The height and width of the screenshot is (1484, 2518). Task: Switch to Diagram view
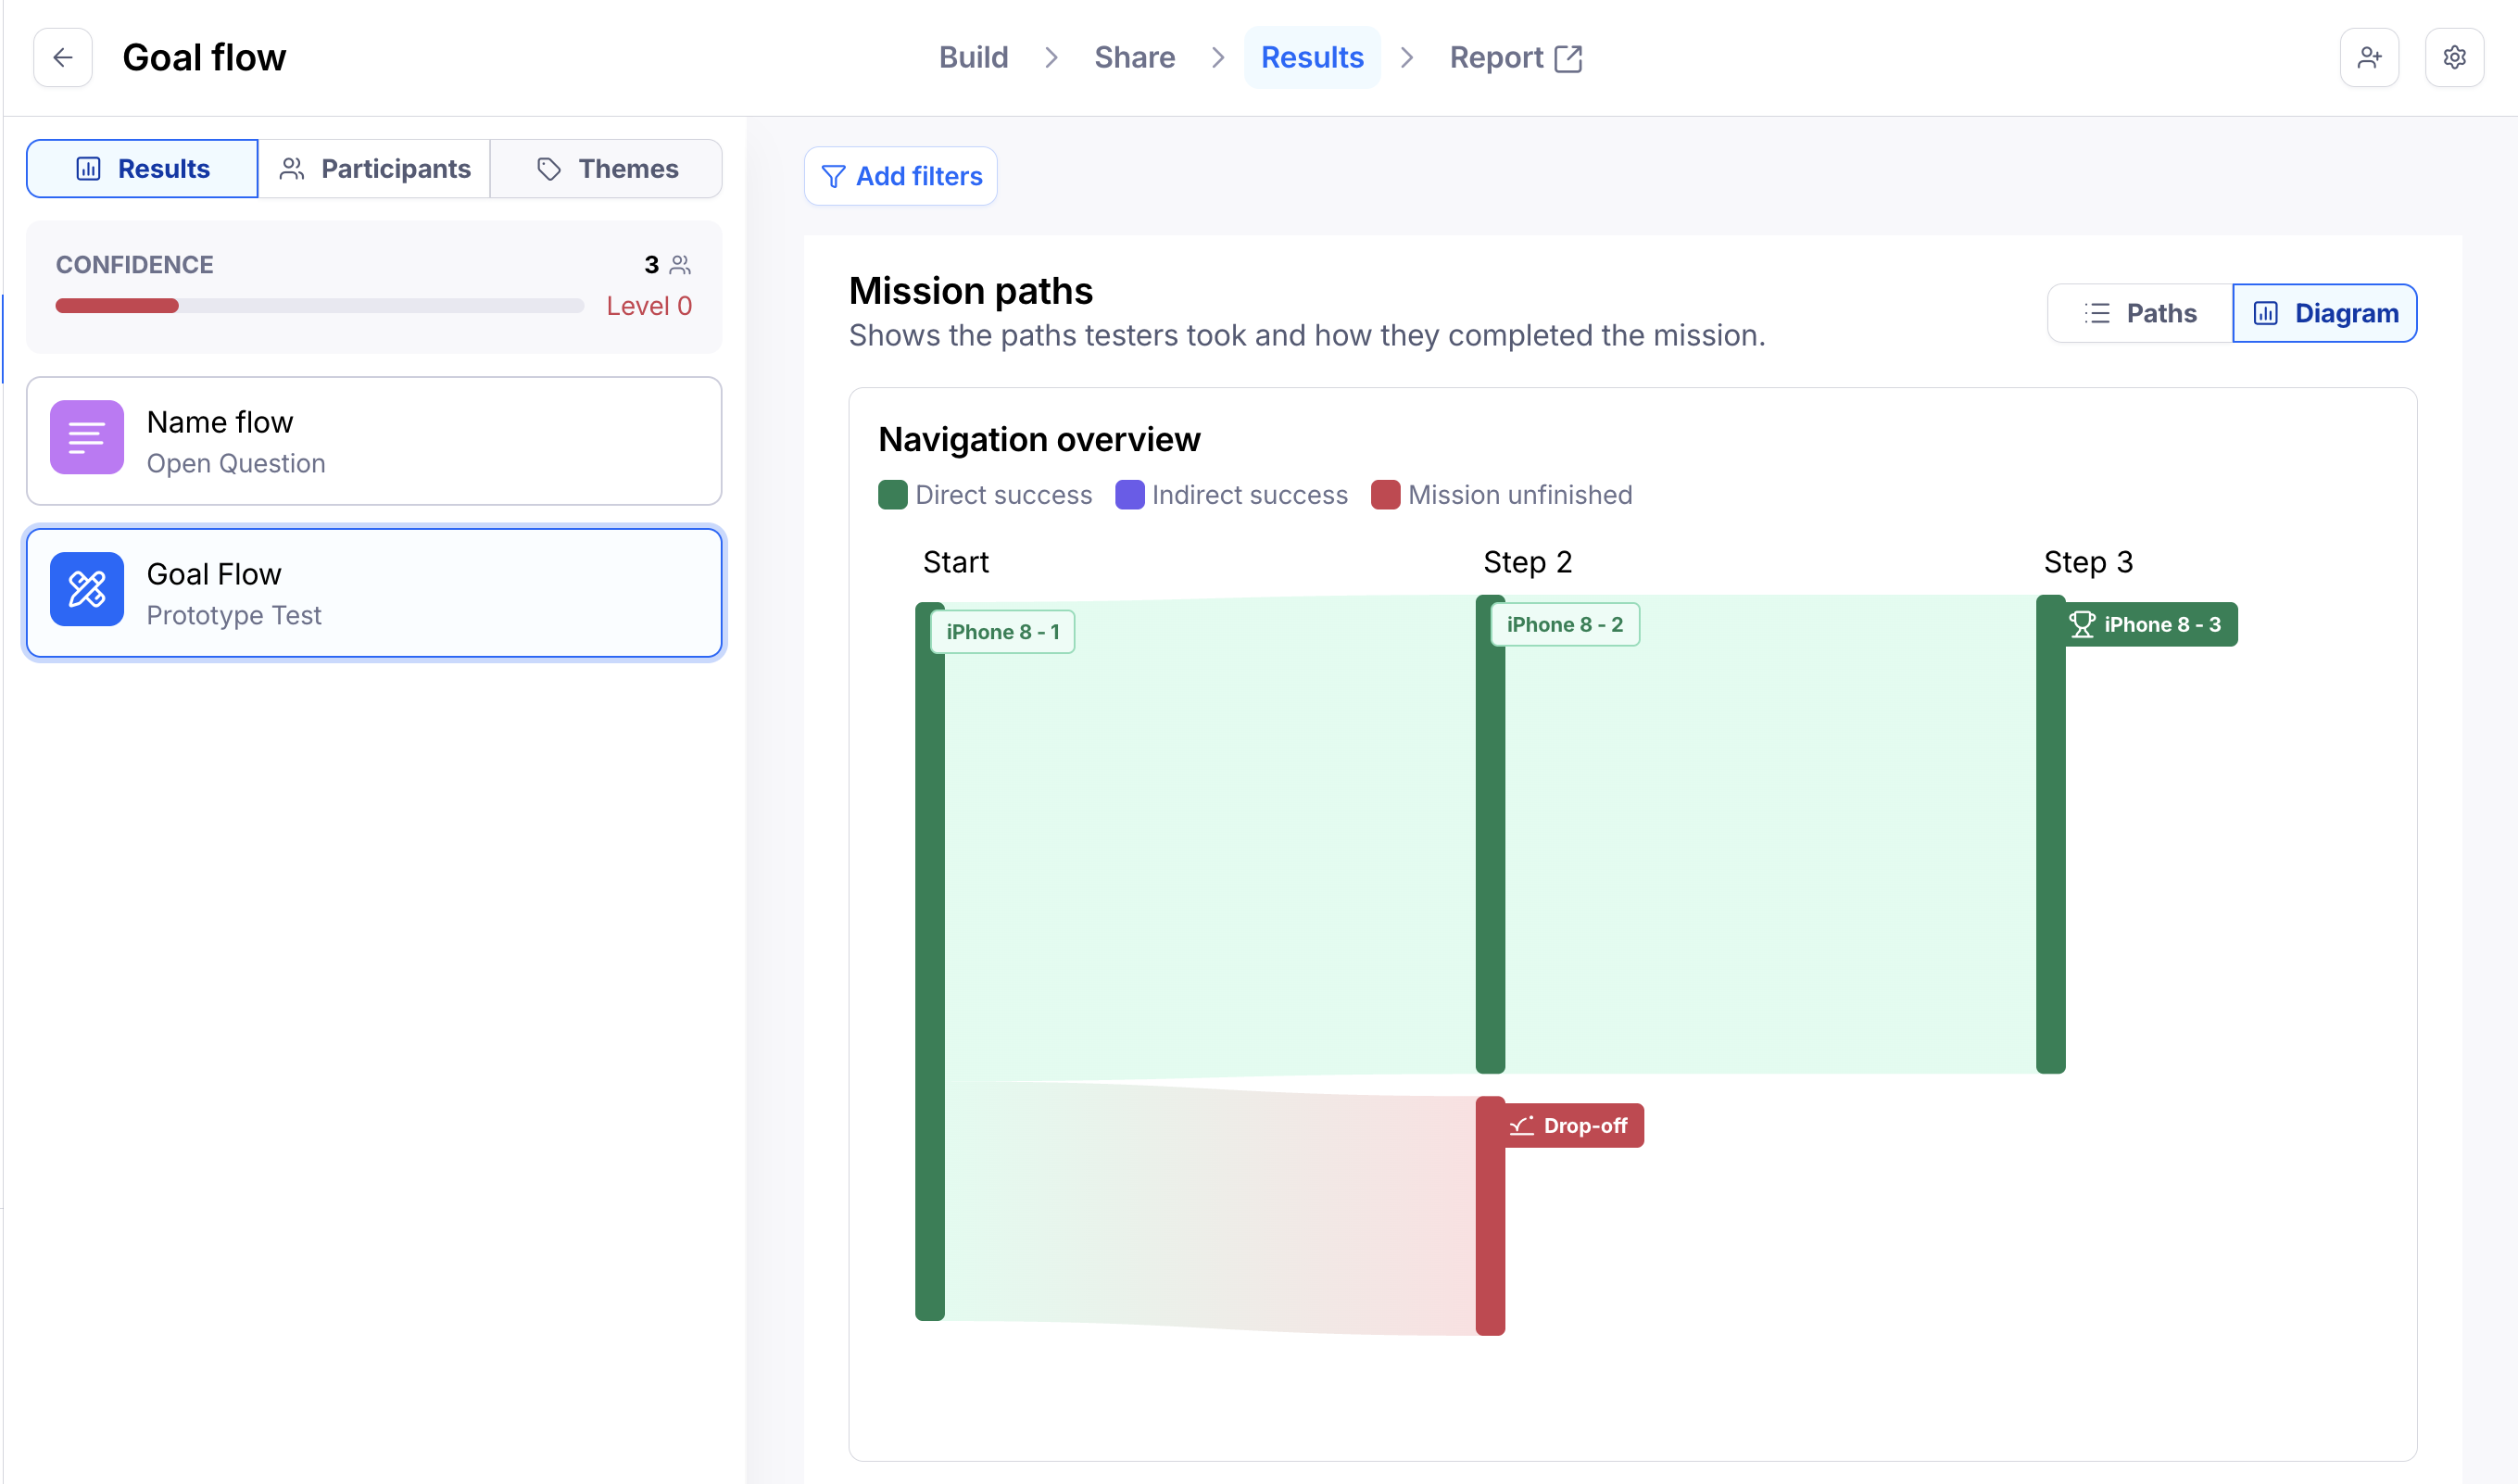(2324, 314)
